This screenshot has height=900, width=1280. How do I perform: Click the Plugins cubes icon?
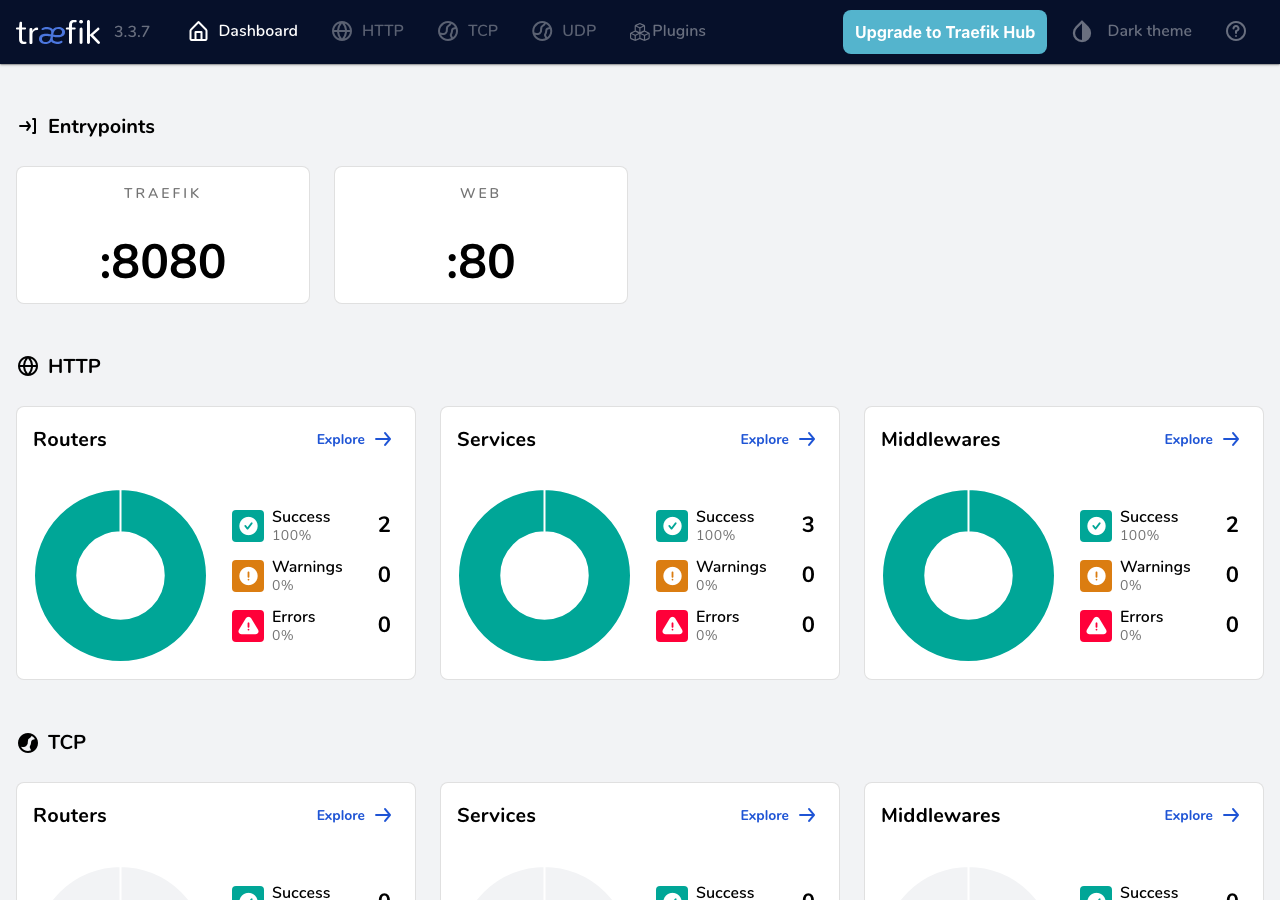pyautogui.click(x=640, y=32)
